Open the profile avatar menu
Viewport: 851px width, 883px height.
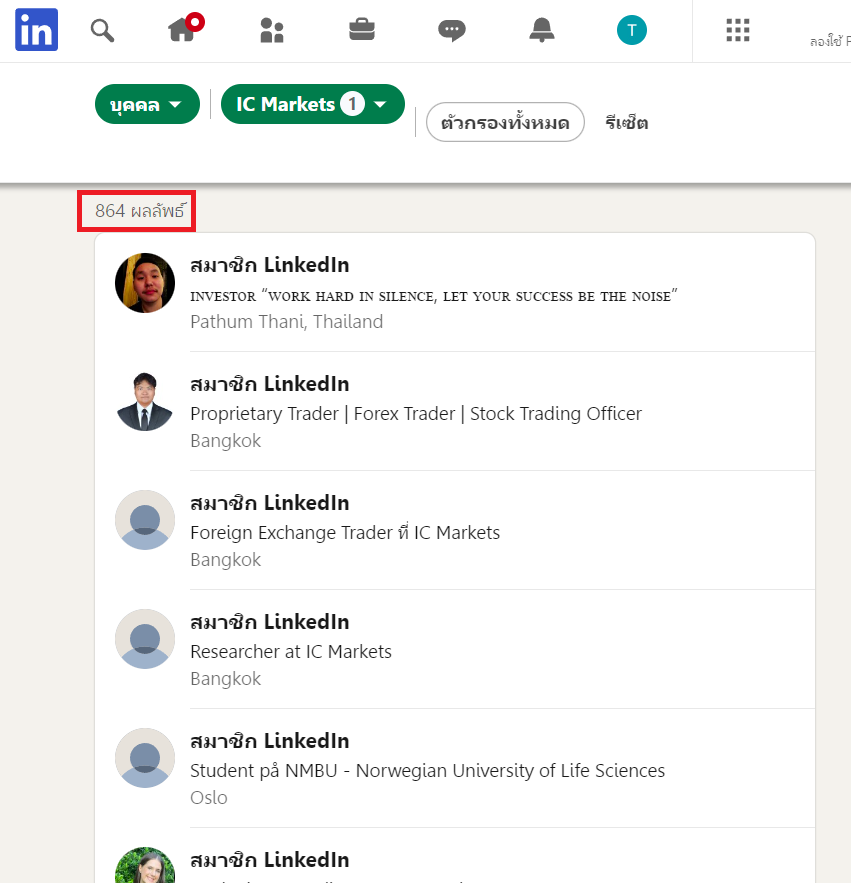click(632, 31)
